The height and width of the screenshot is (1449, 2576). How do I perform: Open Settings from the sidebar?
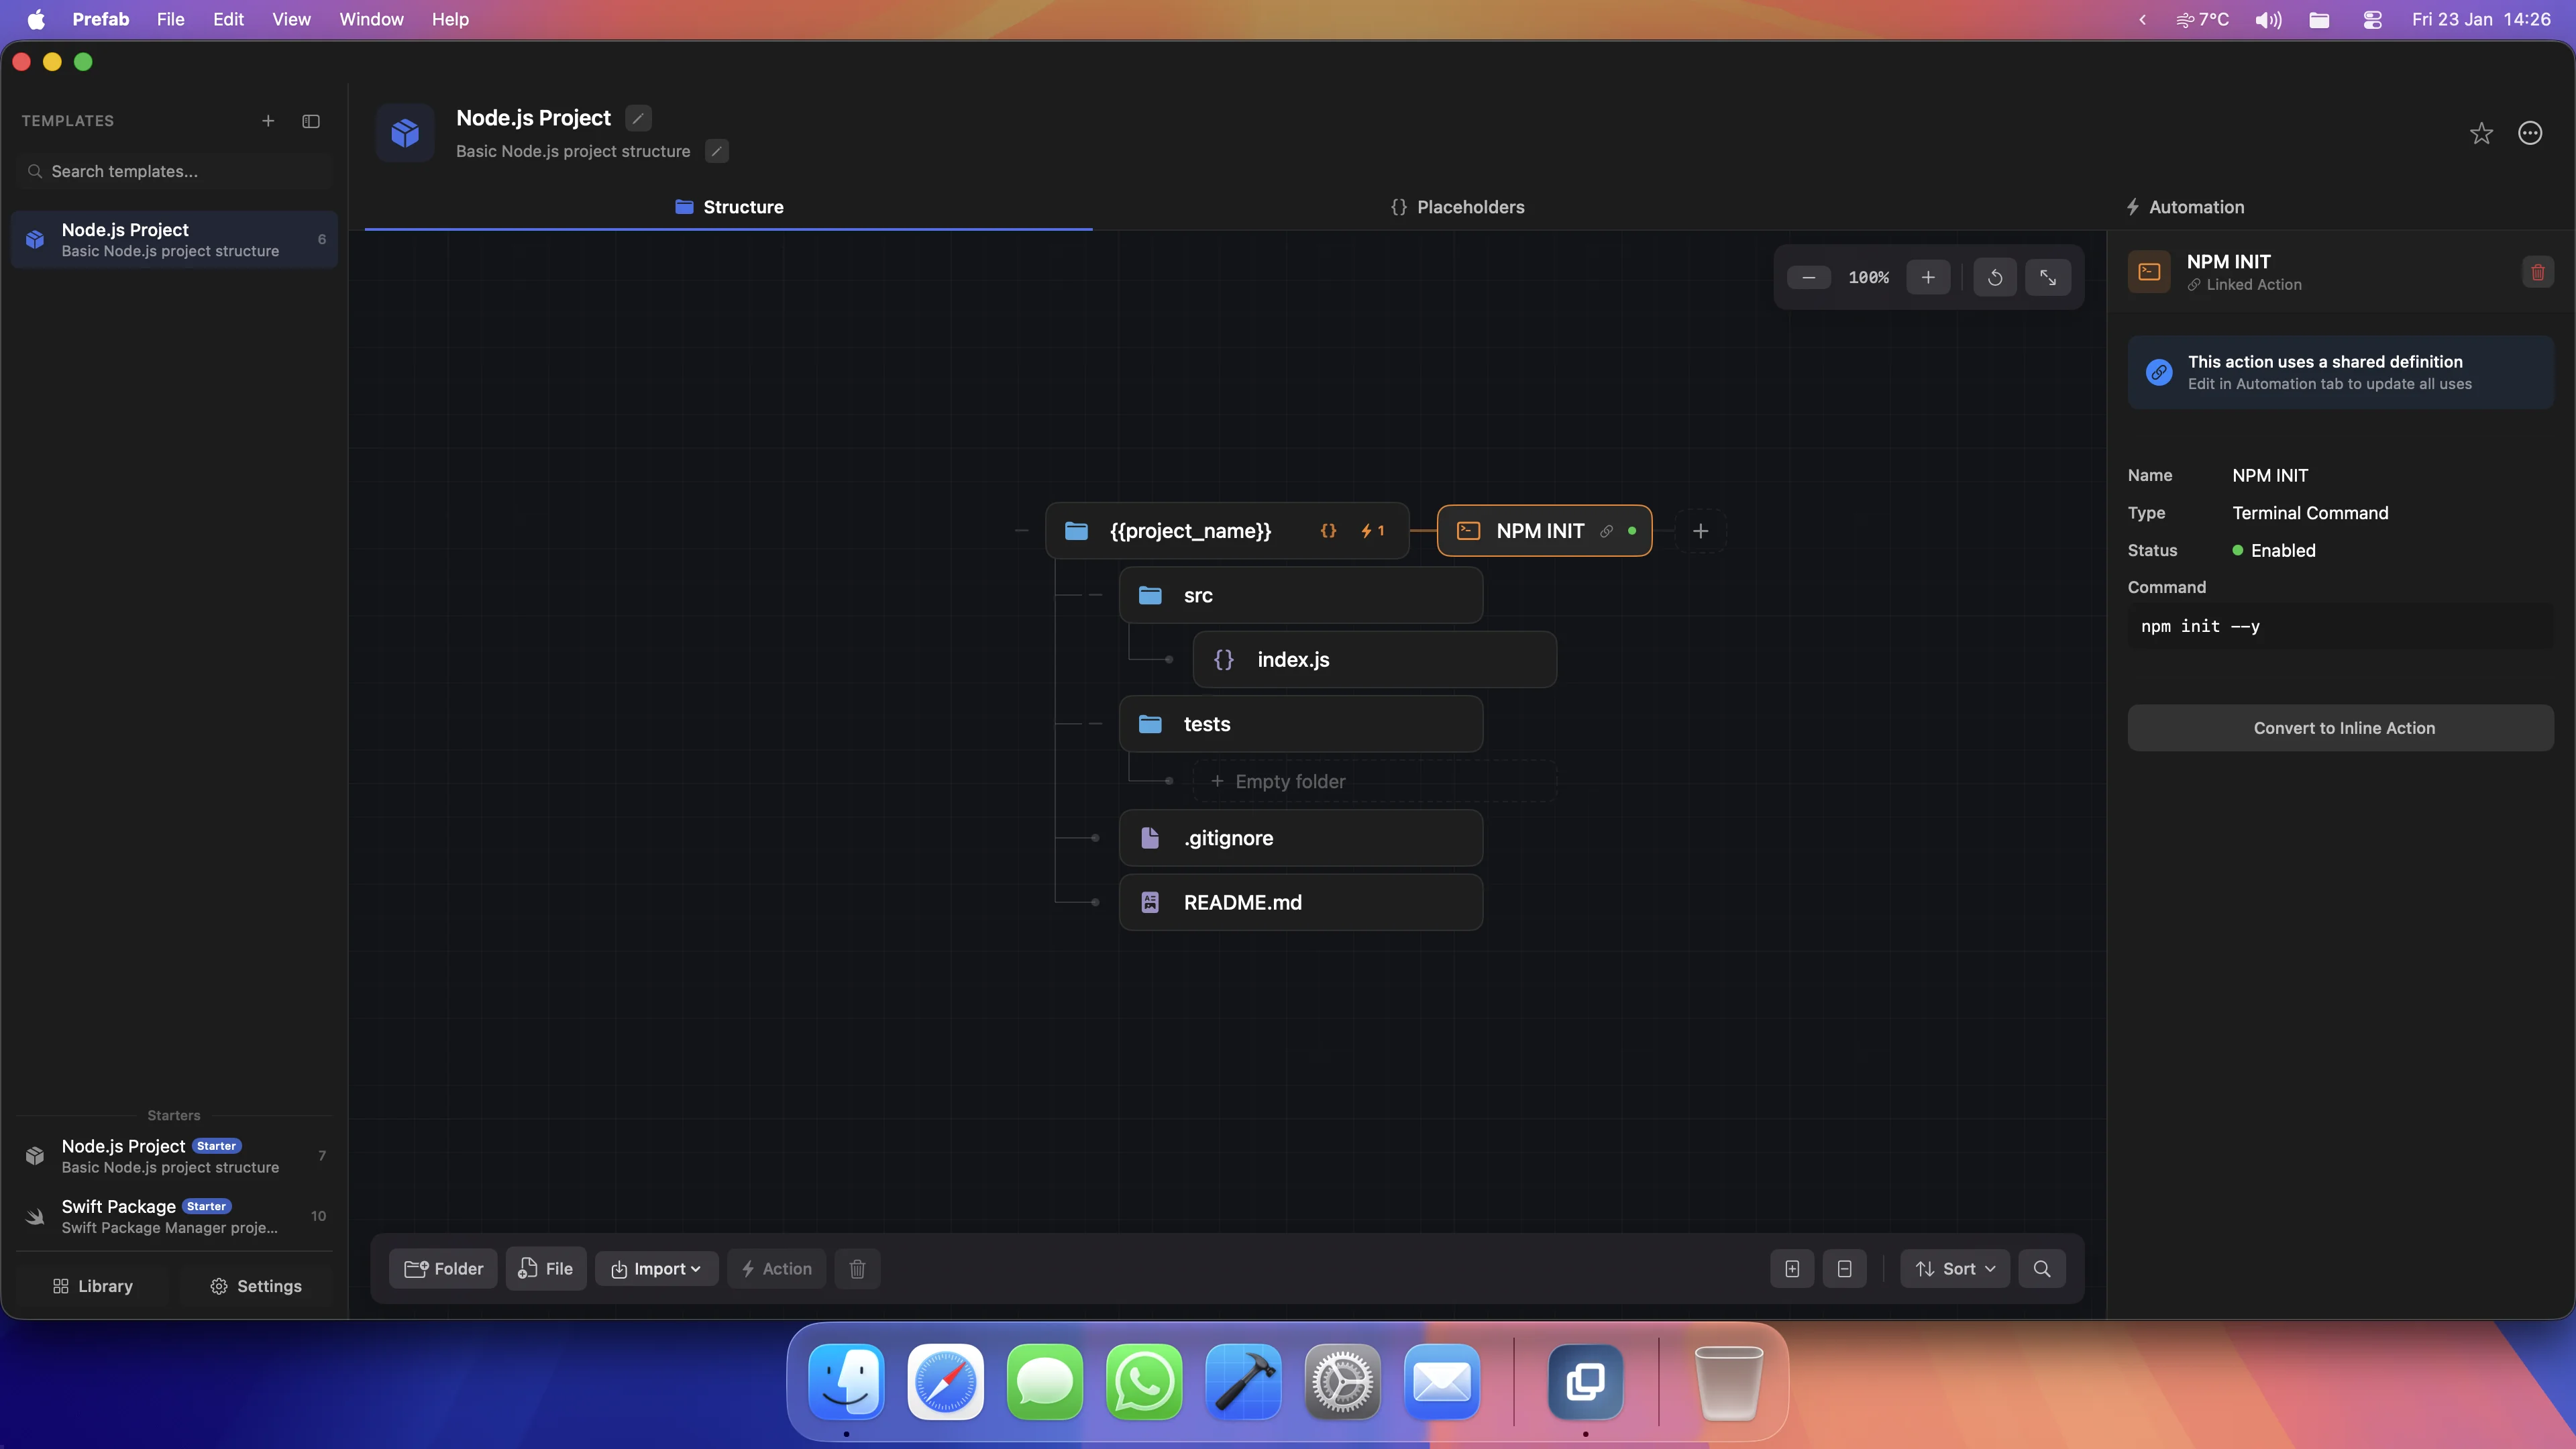click(255, 1286)
